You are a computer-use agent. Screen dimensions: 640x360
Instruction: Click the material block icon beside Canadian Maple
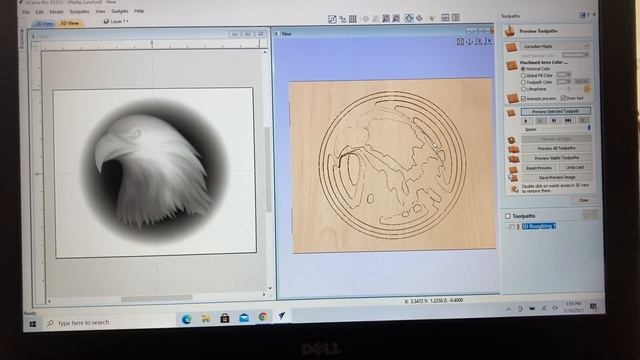[x=512, y=47]
